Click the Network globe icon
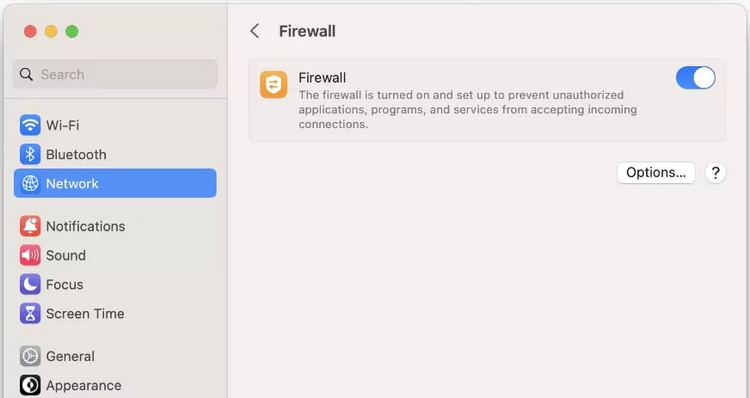This screenshot has width=750, height=398. pyautogui.click(x=30, y=184)
